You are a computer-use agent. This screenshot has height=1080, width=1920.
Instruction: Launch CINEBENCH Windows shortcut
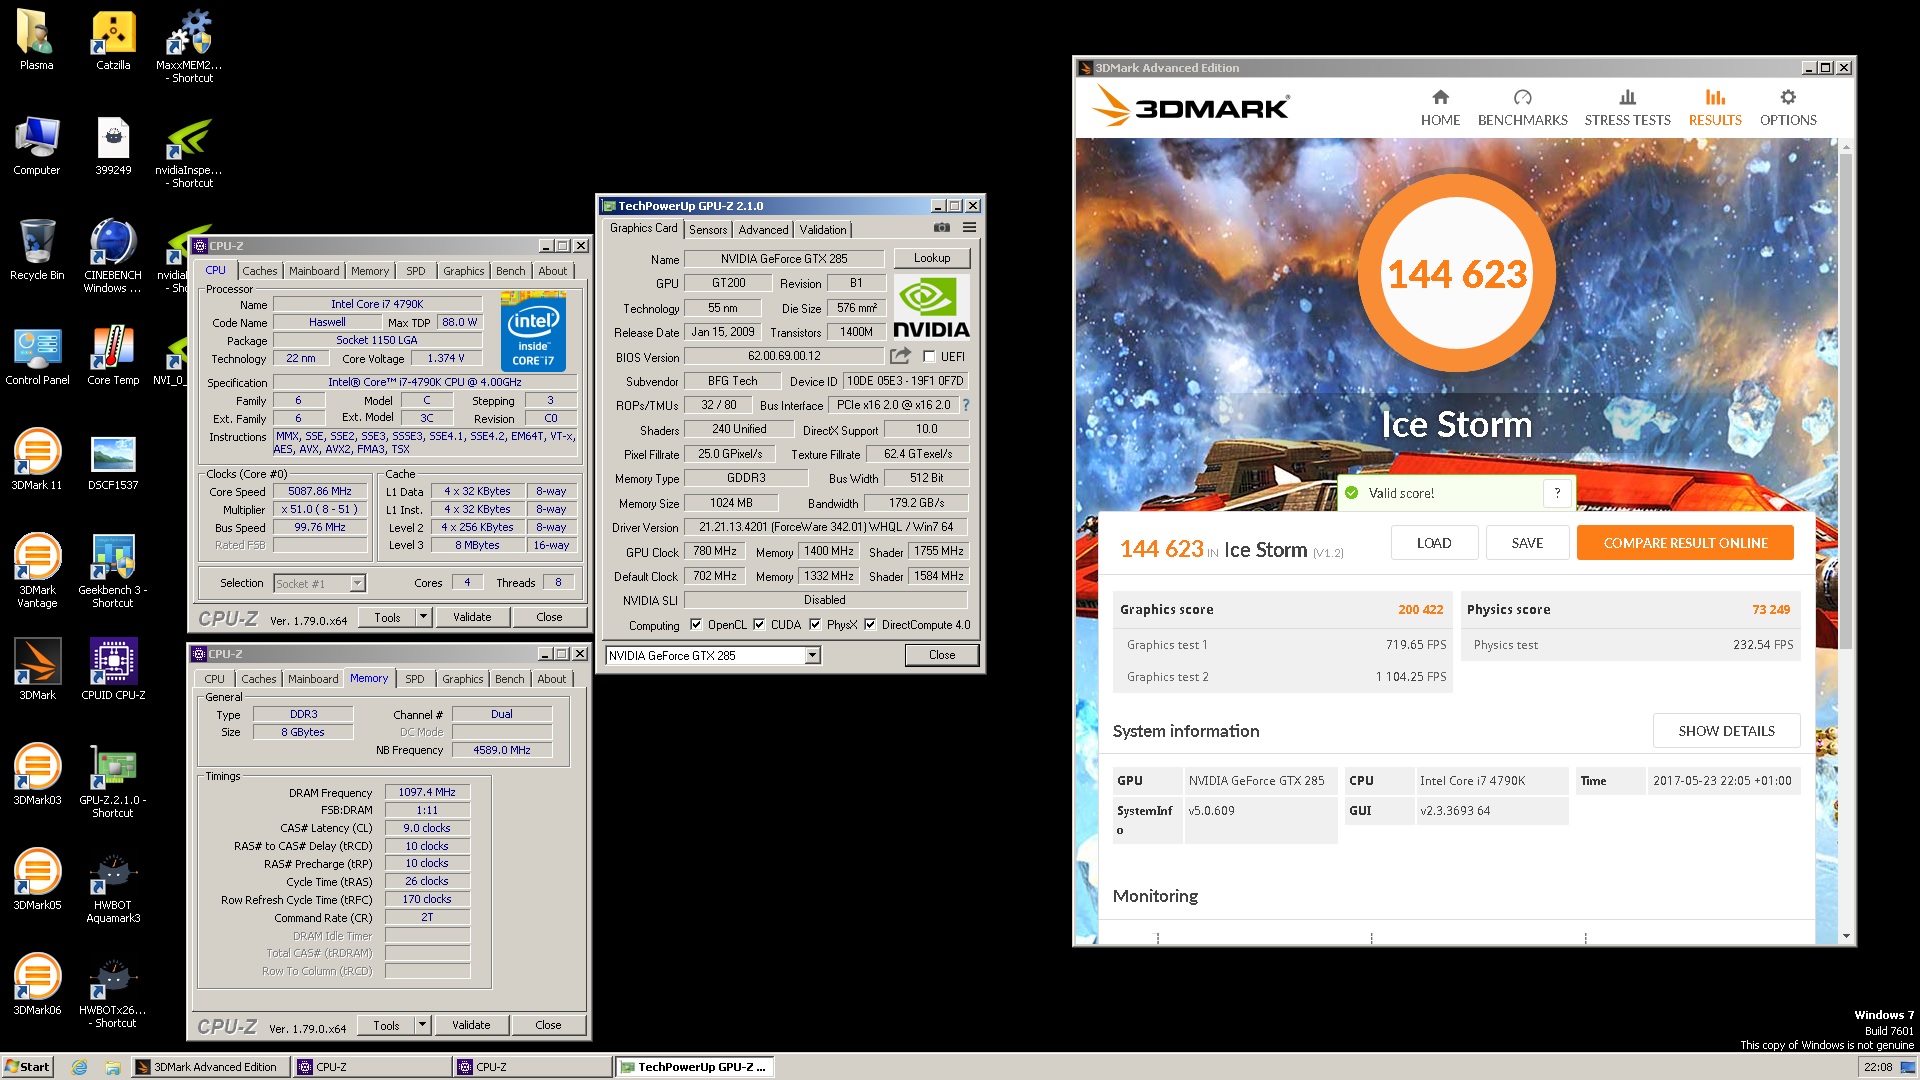[x=113, y=257]
